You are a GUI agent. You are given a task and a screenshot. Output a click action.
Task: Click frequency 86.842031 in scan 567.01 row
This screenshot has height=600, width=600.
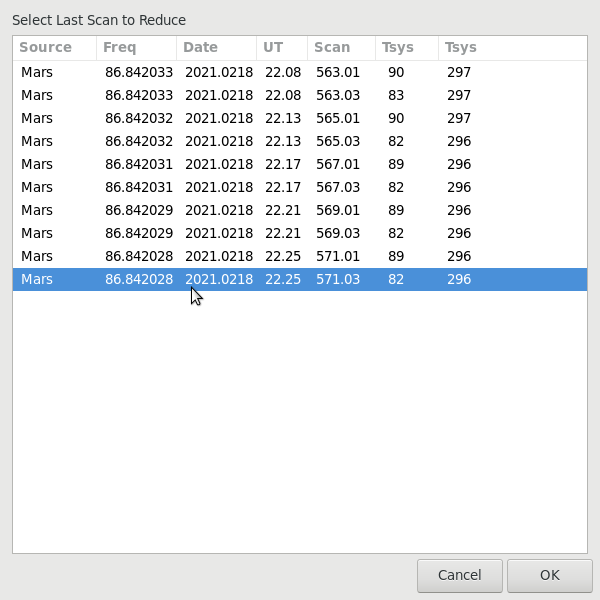click(x=139, y=164)
